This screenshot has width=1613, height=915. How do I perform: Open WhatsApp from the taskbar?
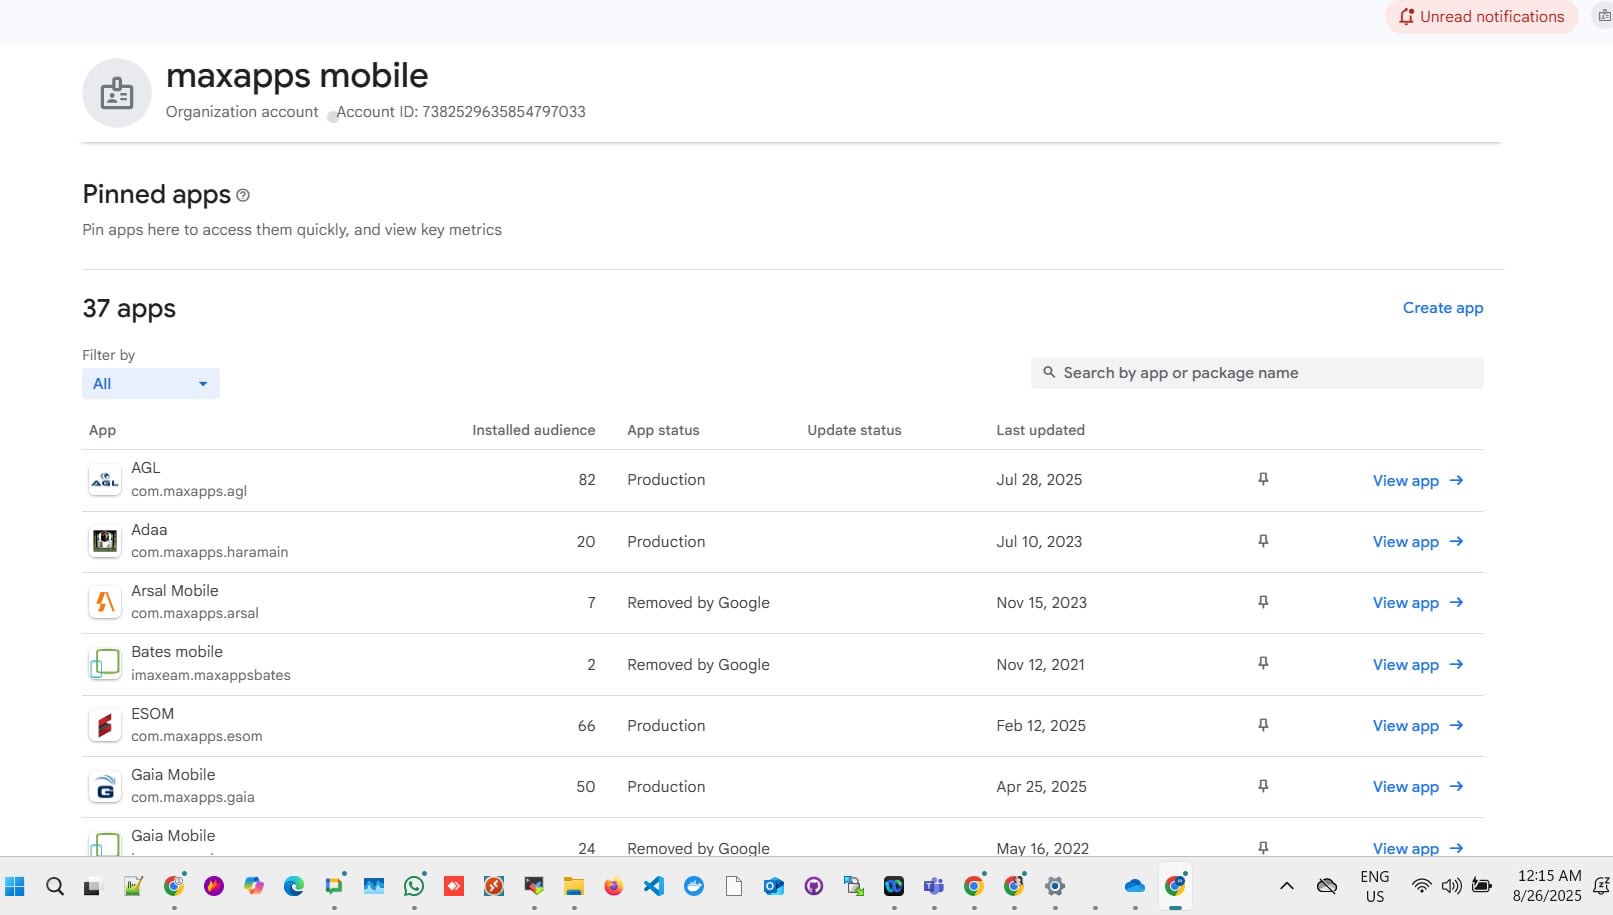pyautogui.click(x=414, y=886)
